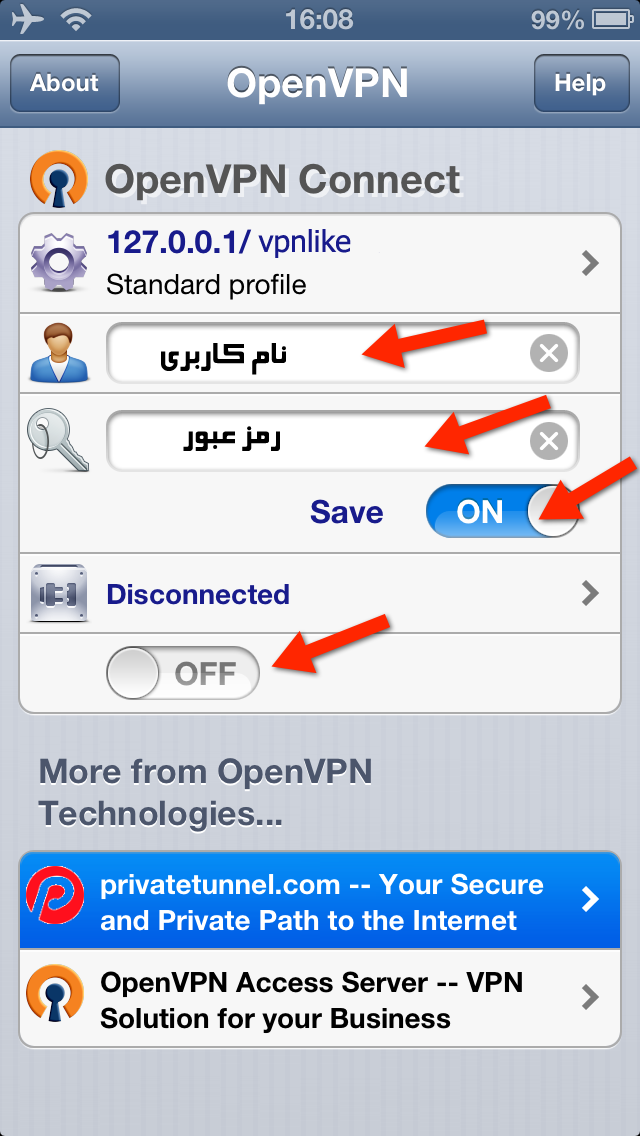Screen dimensions: 640x1136
Task: Open privatetunnel.com row chevron
Action: pos(591,900)
